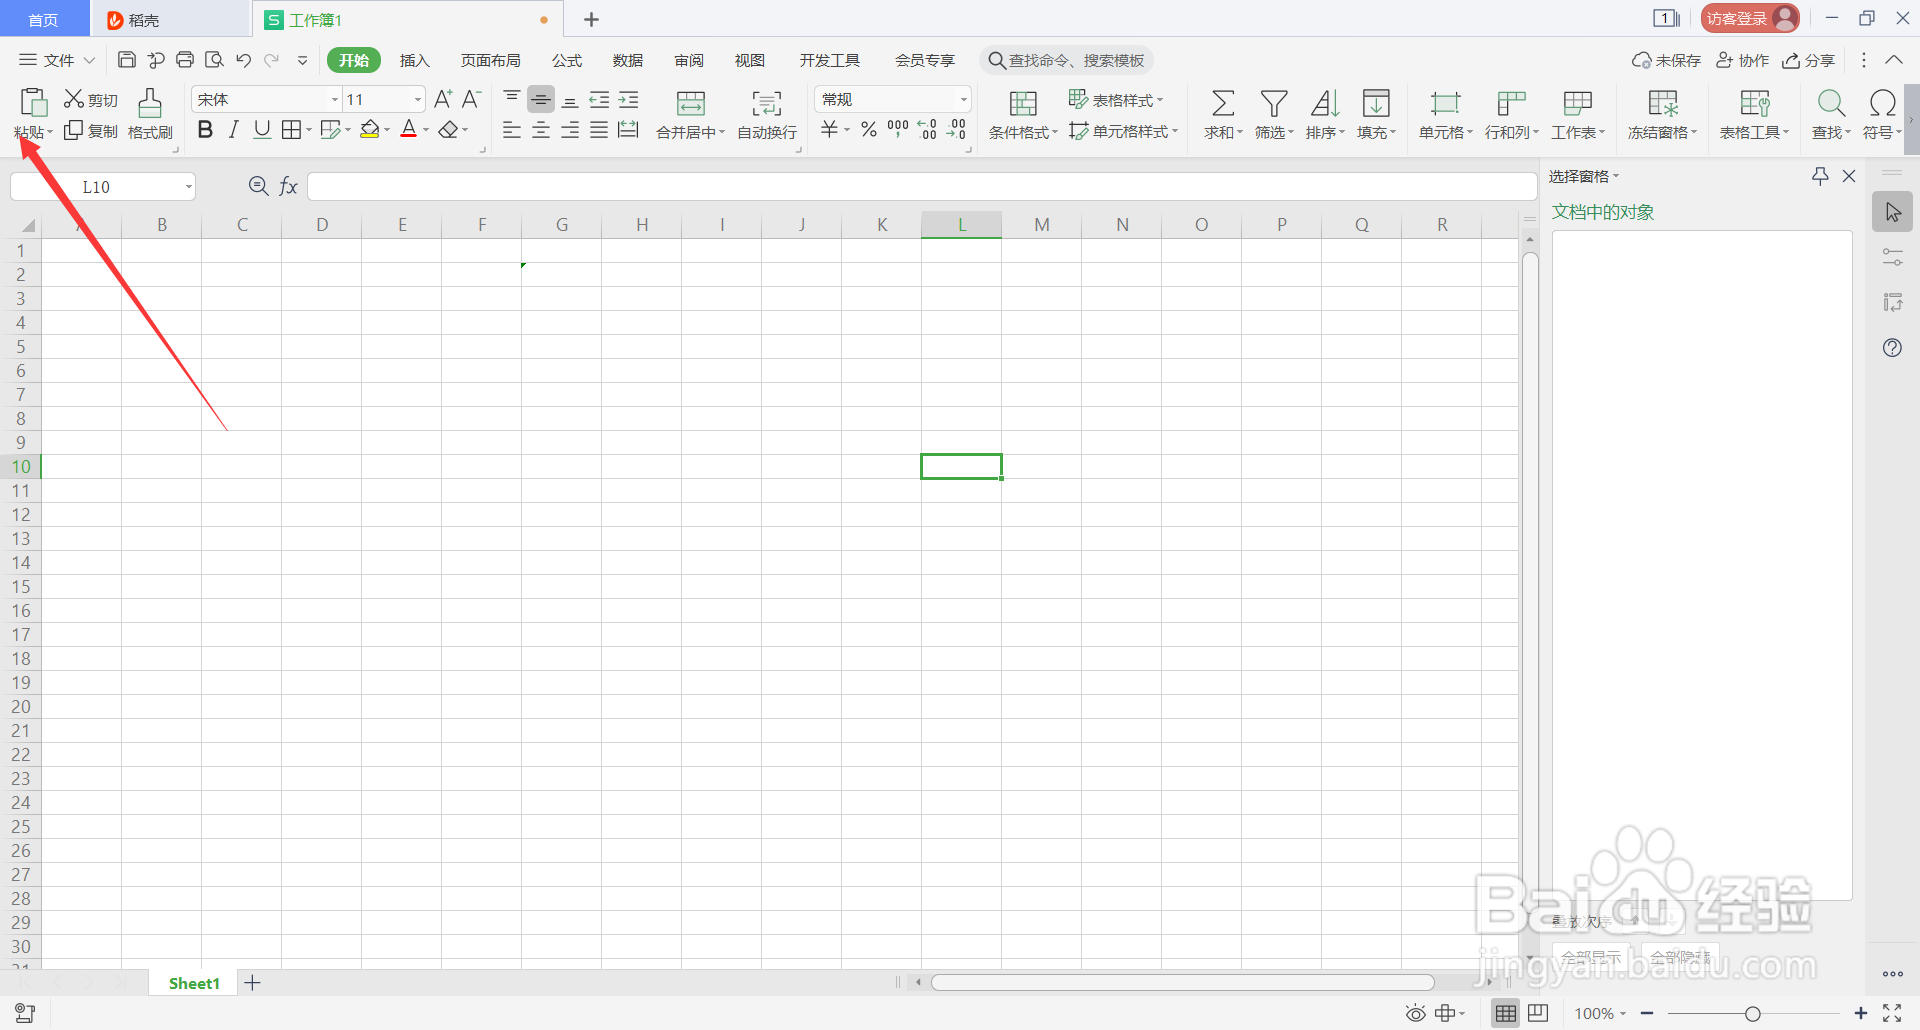Open Conditional Formatting (条件格式) dropdown
Image resolution: width=1920 pixels, height=1030 pixels.
1023,132
